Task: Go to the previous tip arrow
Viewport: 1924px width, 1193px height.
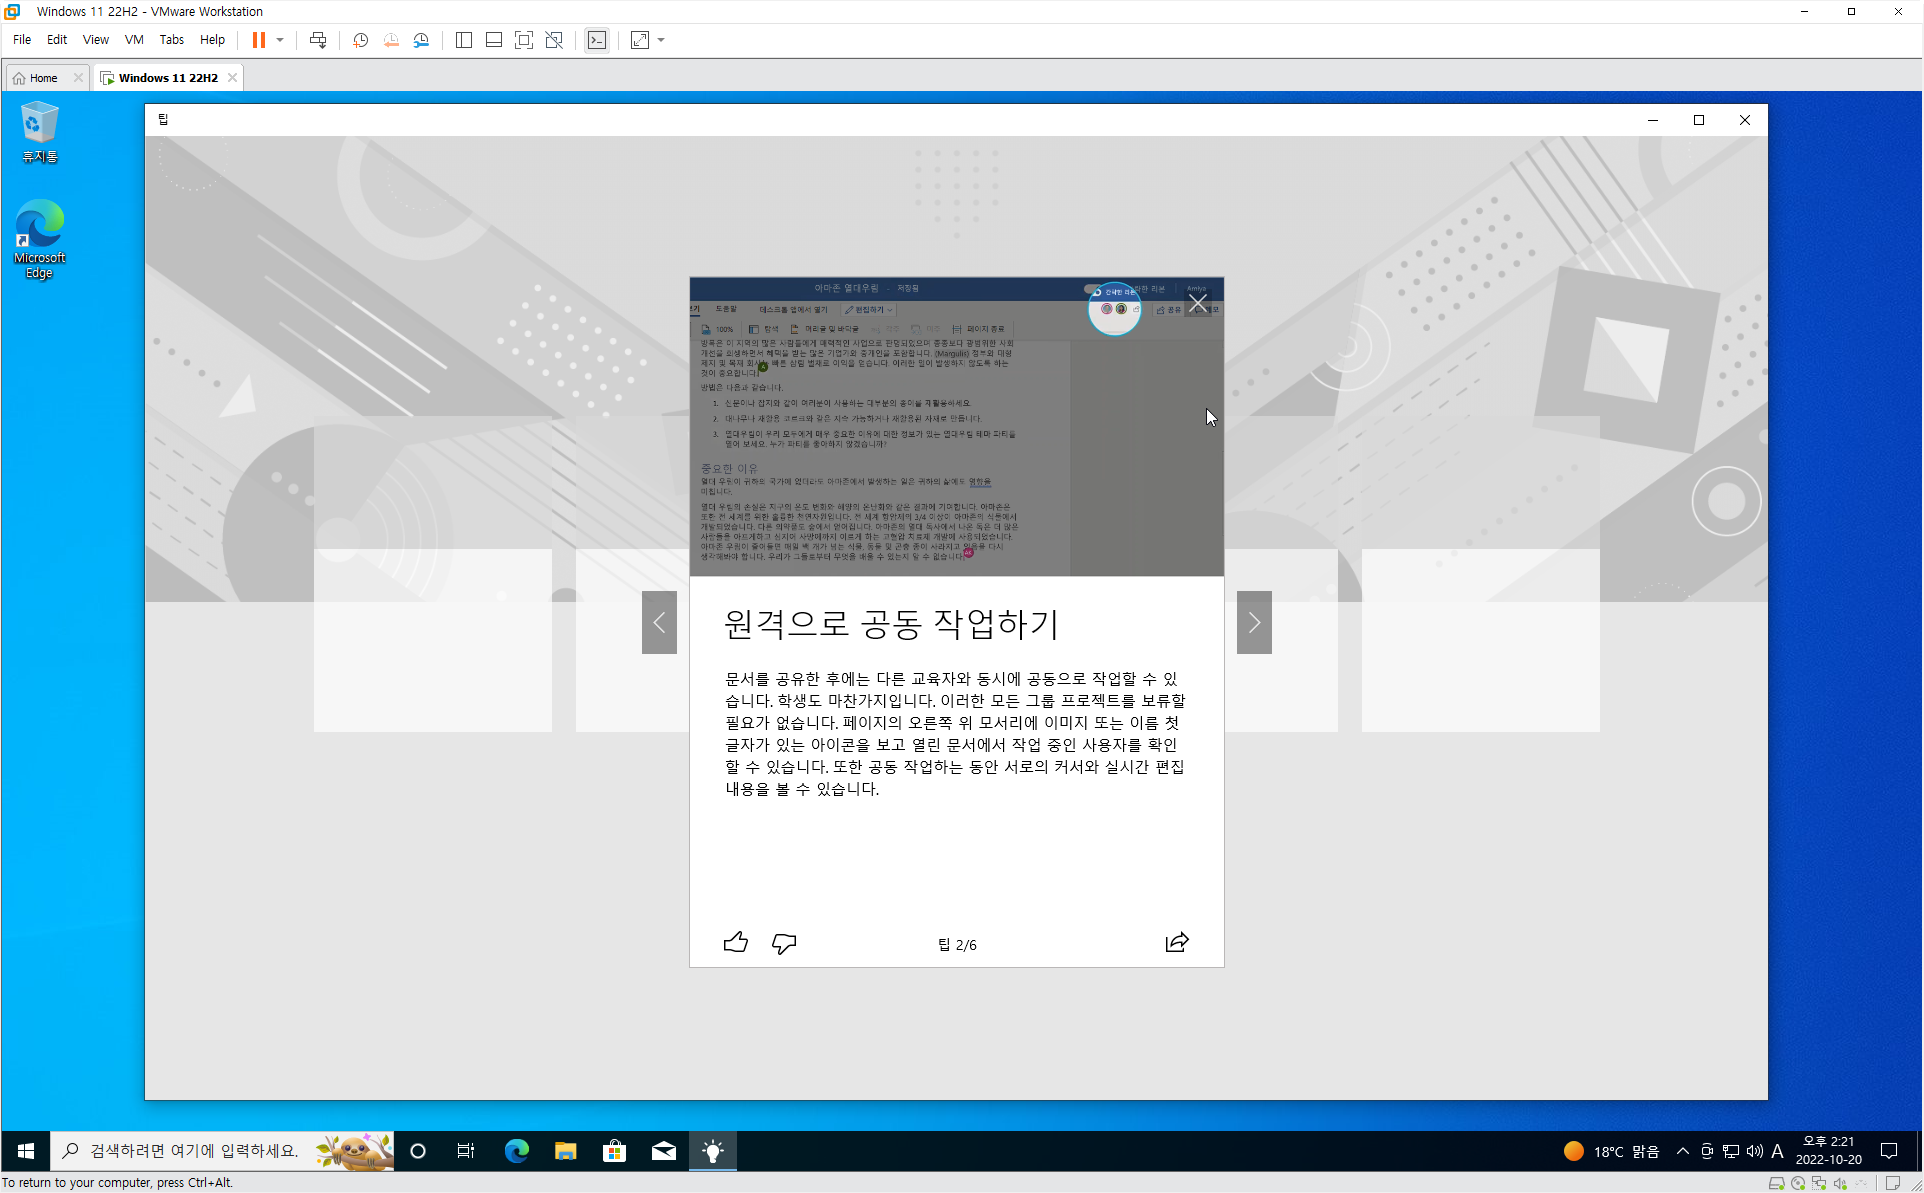Action: click(659, 622)
